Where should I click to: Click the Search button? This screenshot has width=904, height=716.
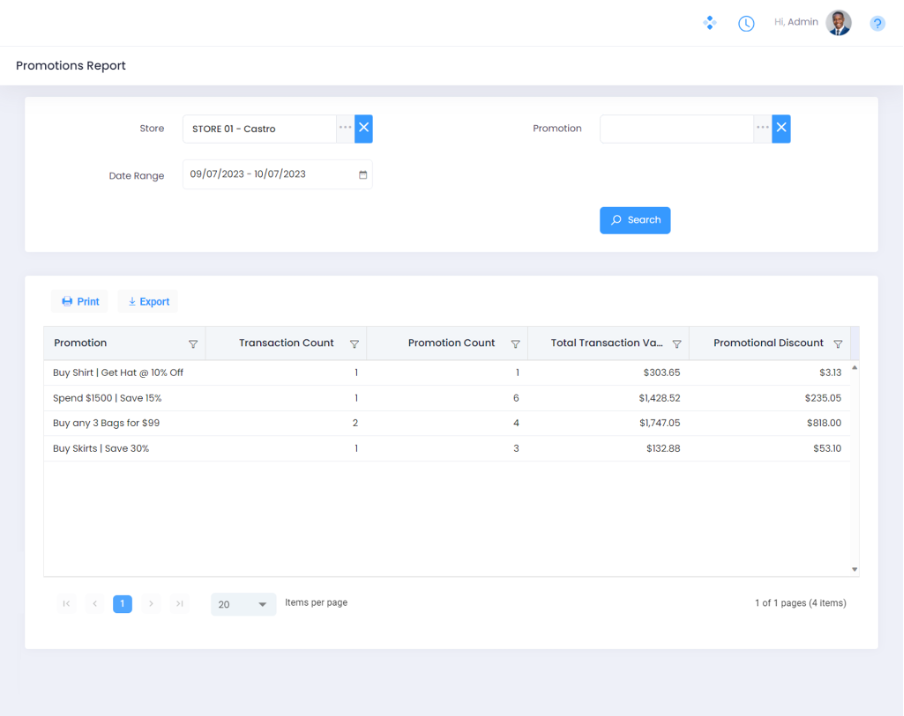(x=635, y=220)
